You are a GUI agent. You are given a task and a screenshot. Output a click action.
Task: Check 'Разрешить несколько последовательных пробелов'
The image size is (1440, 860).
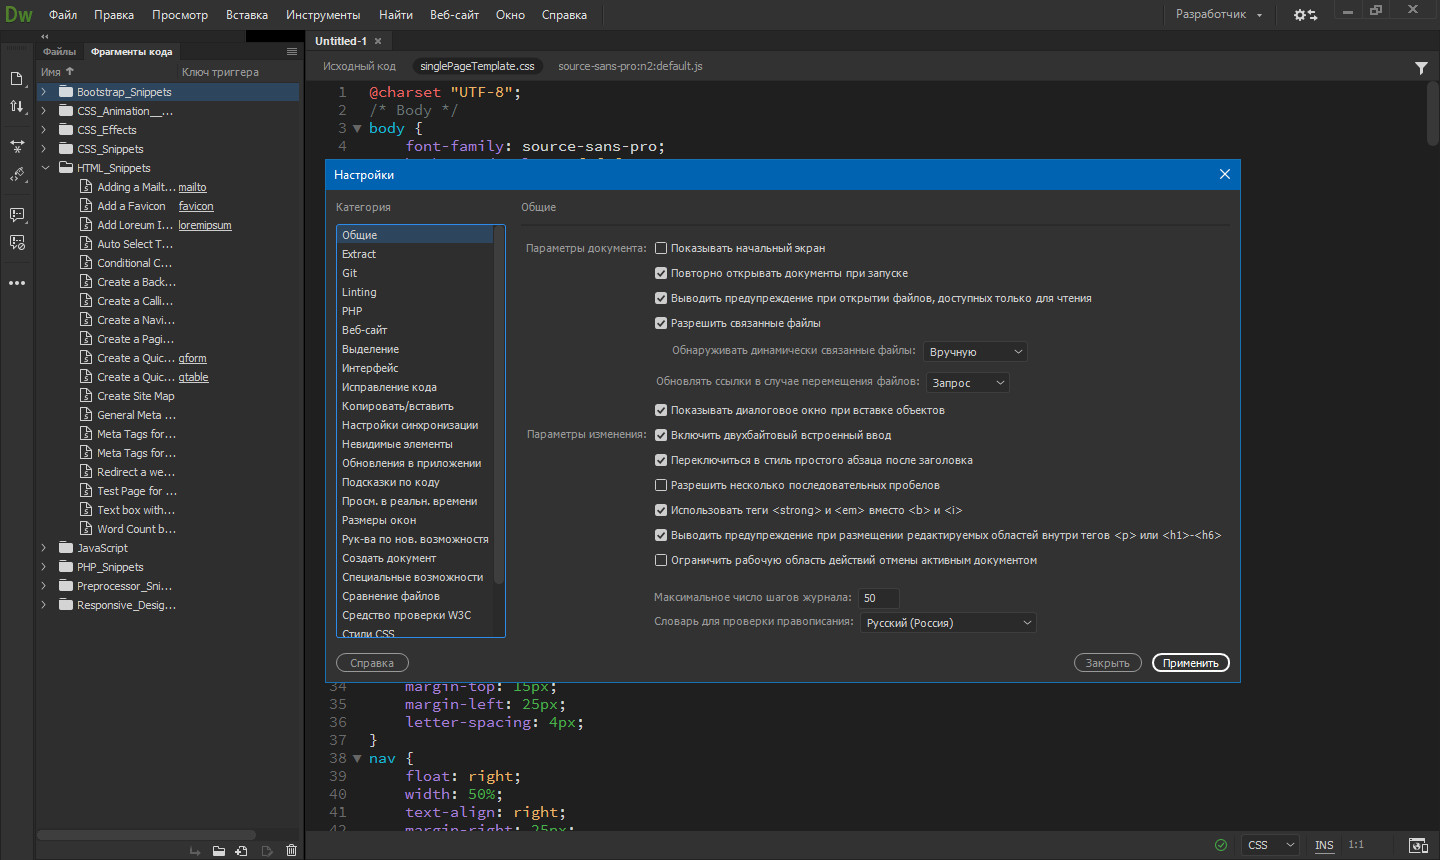(x=661, y=485)
